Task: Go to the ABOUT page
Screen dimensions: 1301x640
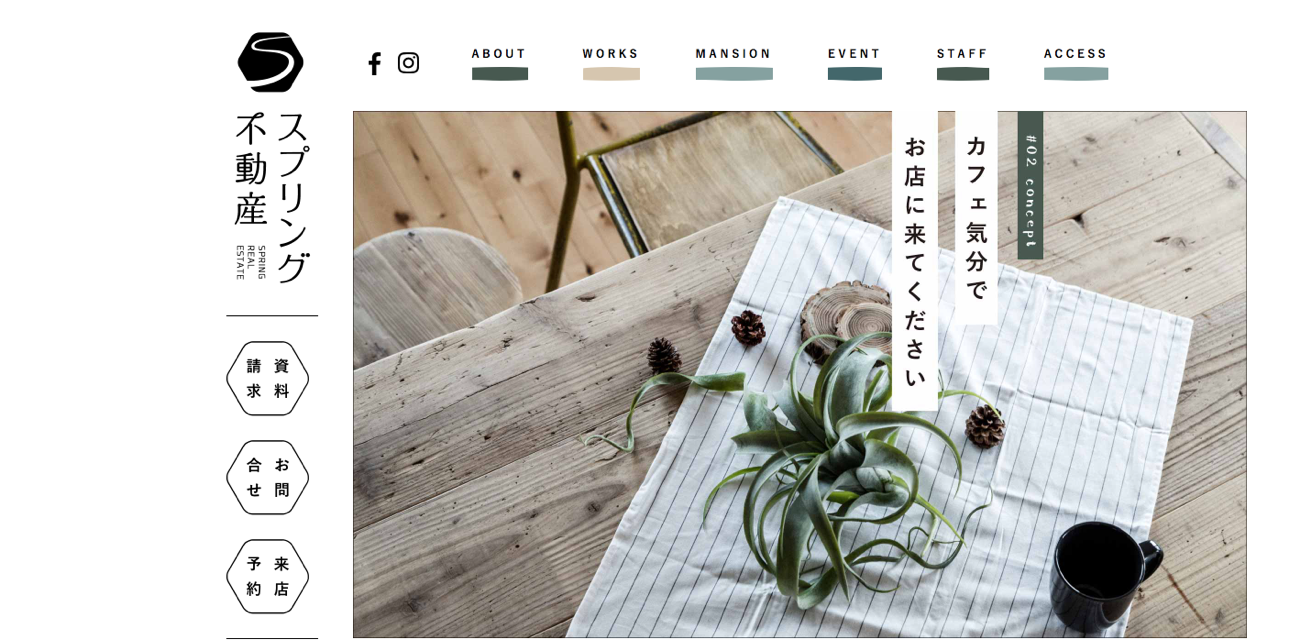Action: [x=499, y=54]
